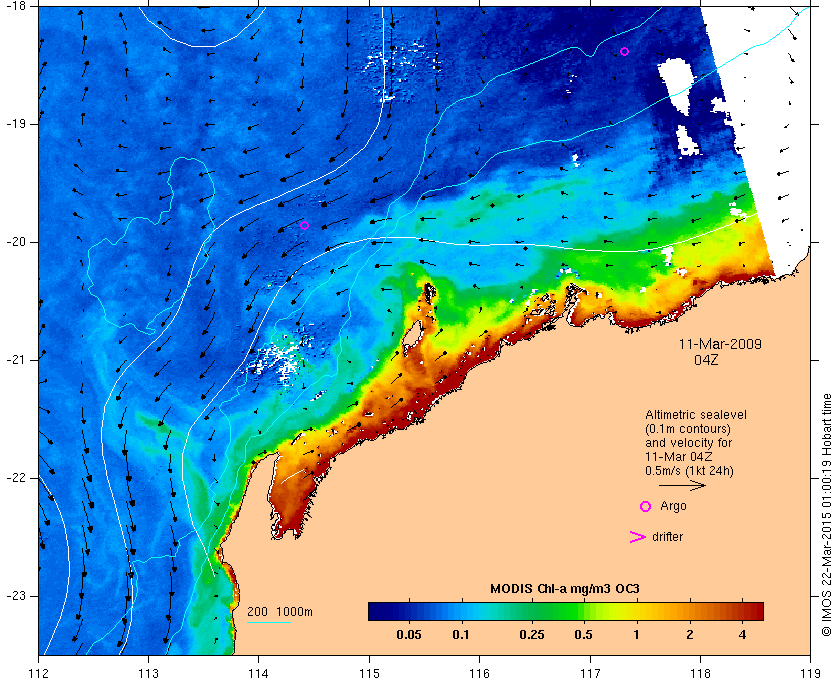840x680 pixels.
Task: Click the latitude axis label '-20'
Action: click(15, 242)
